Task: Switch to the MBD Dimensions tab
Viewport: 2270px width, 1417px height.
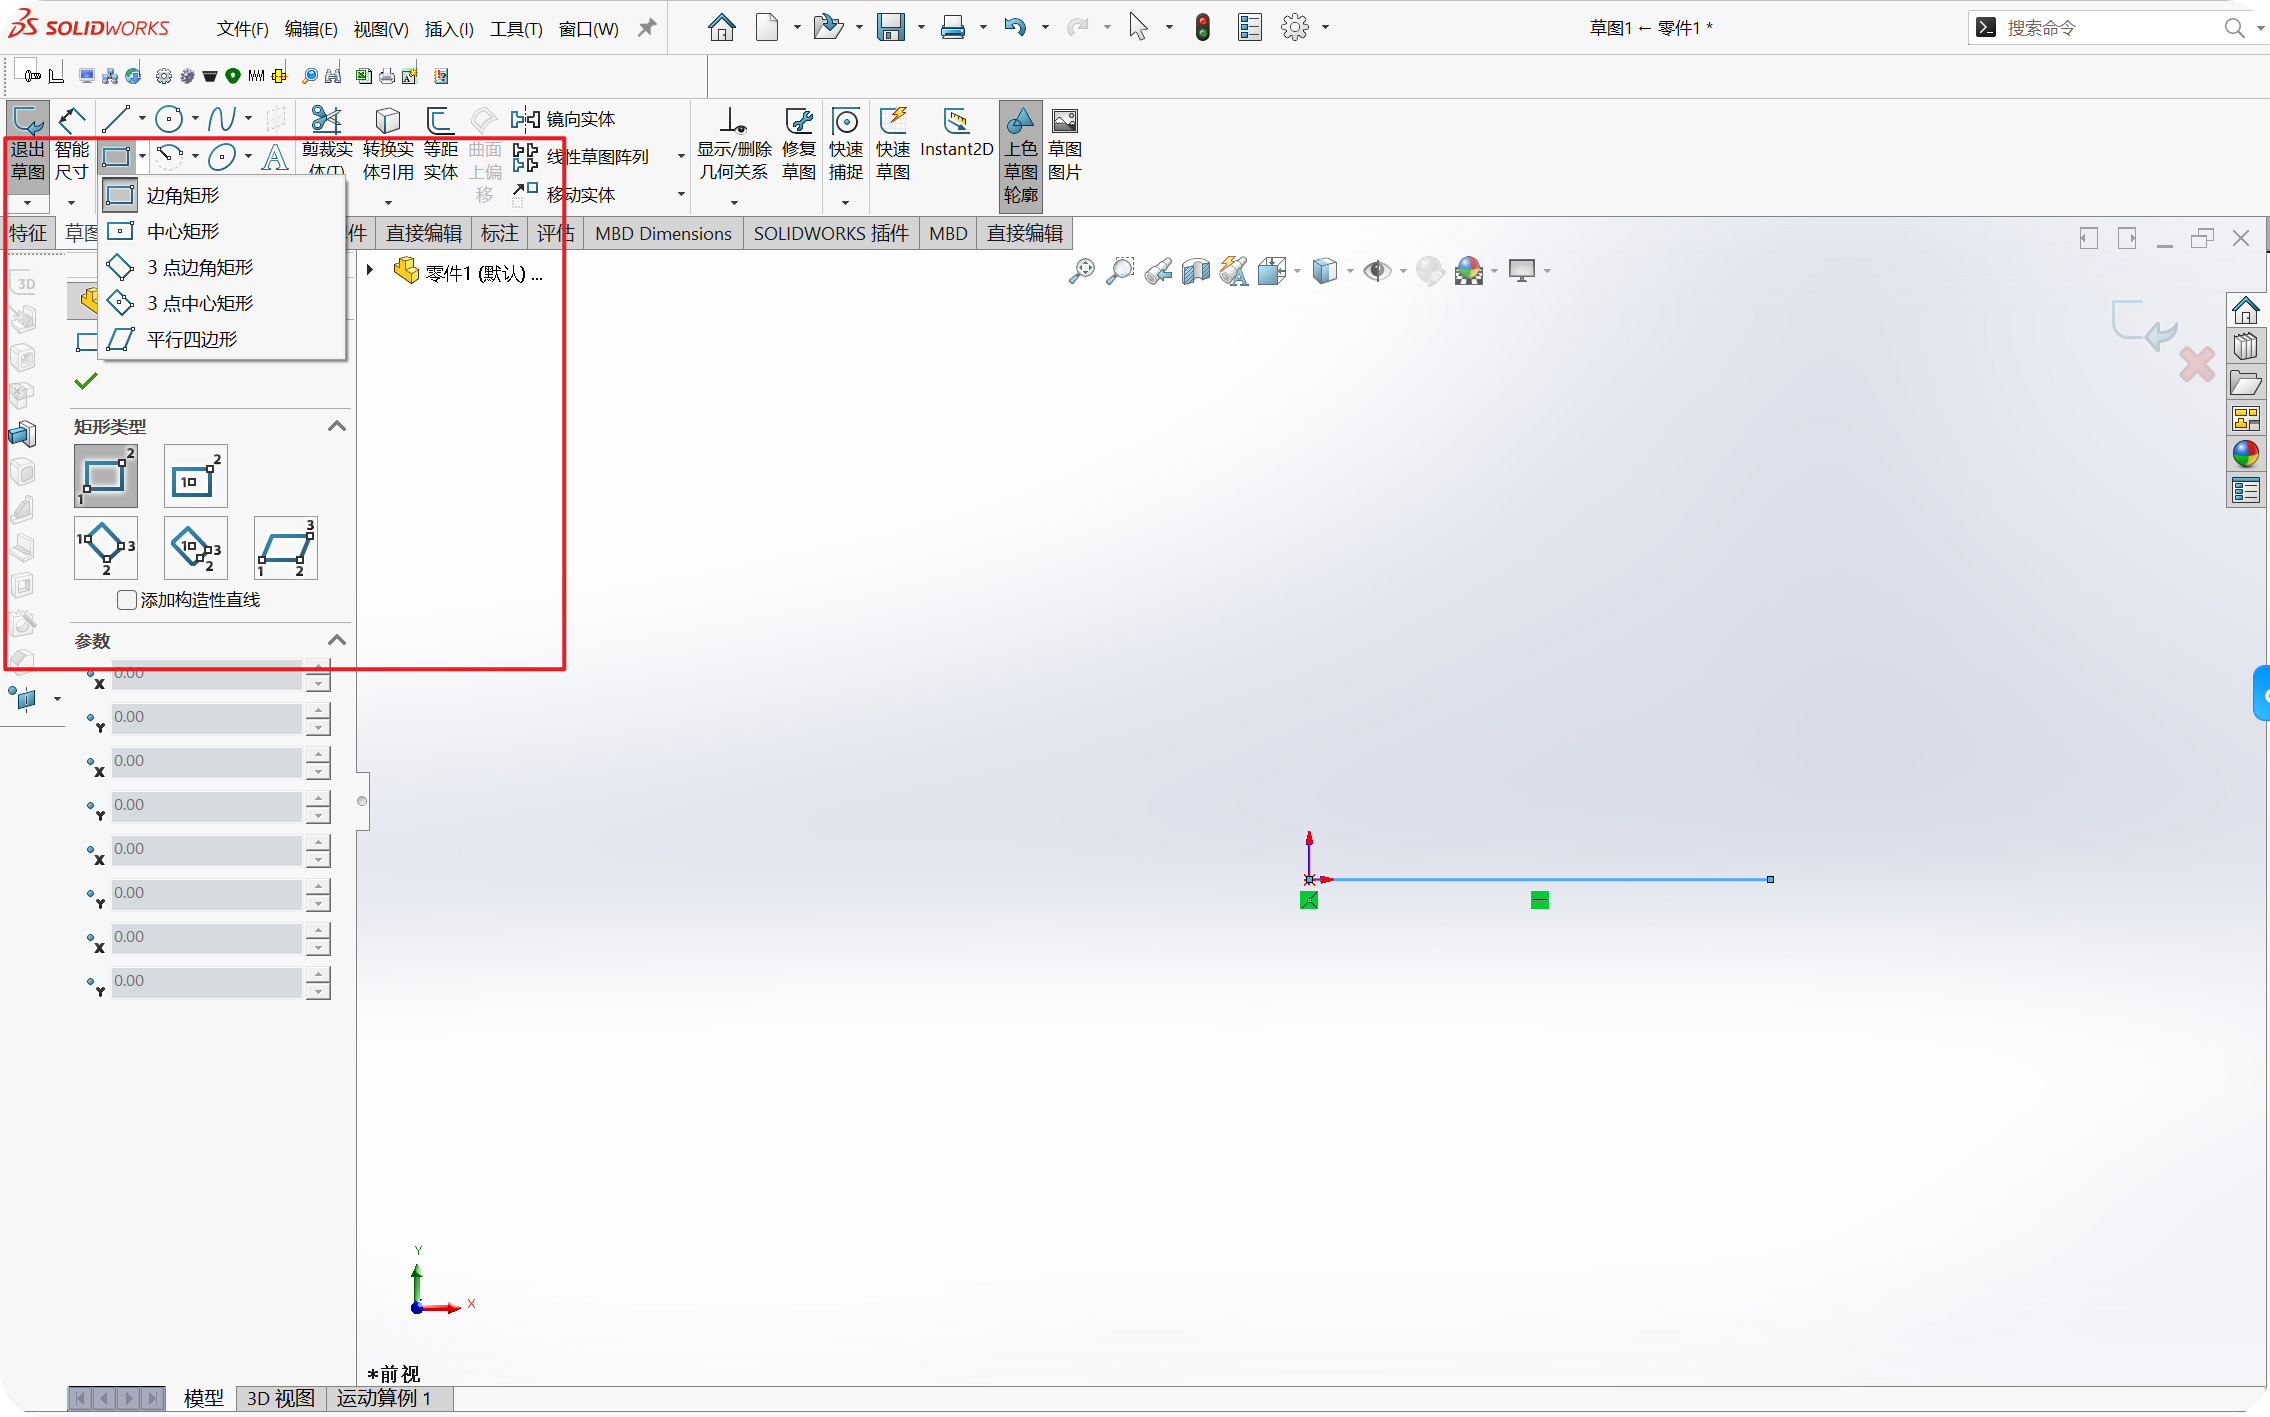Action: (x=663, y=234)
